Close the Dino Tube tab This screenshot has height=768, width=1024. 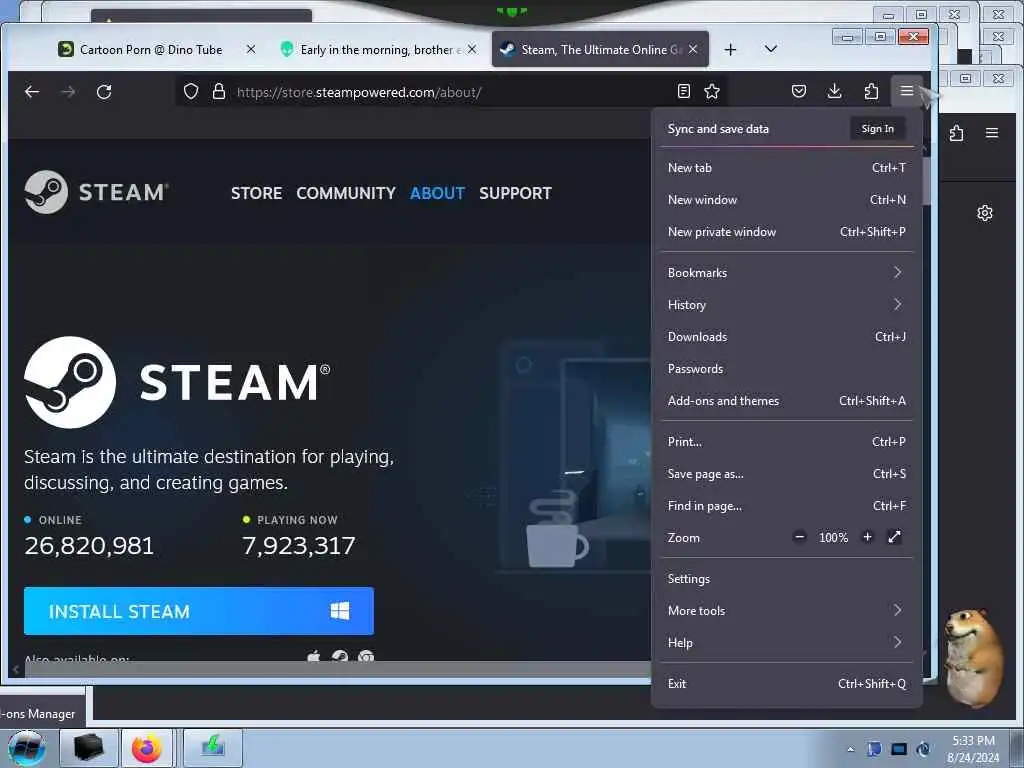(x=251, y=49)
